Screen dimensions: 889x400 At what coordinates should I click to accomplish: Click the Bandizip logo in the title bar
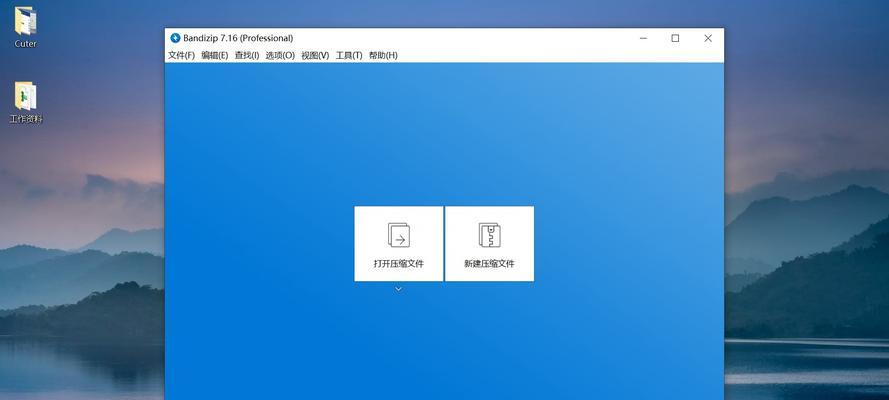pos(175,38)
